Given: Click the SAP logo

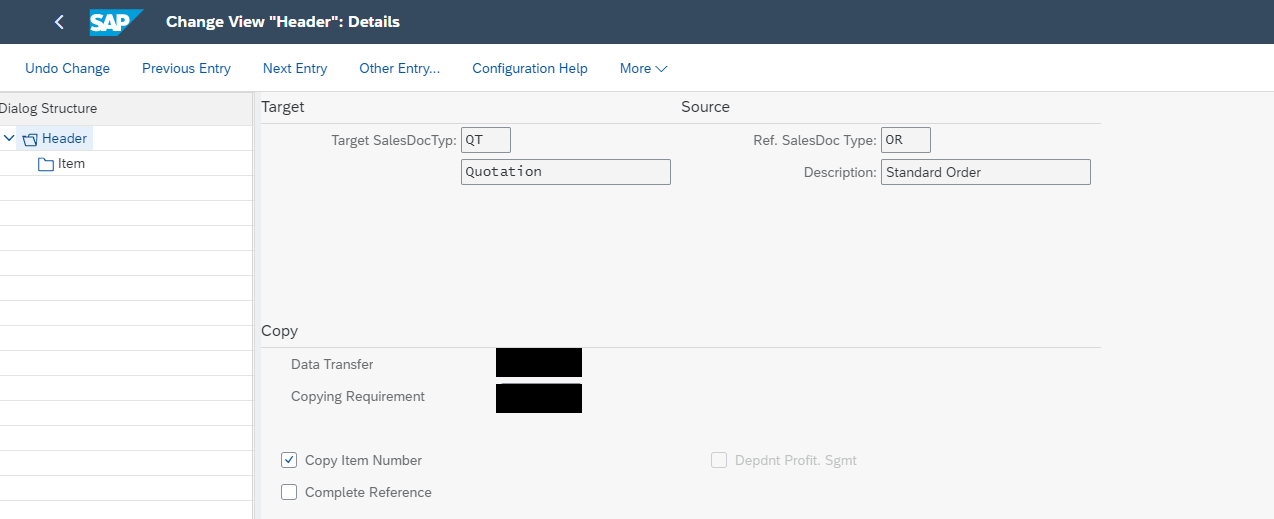Looking at the screenshot, I should click(x=115, y=22).
